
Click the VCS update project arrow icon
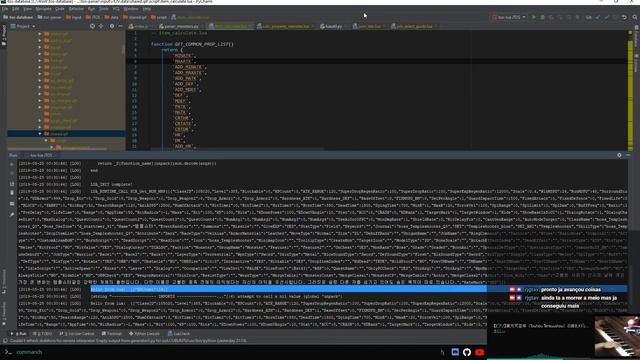tap(598, 17)
